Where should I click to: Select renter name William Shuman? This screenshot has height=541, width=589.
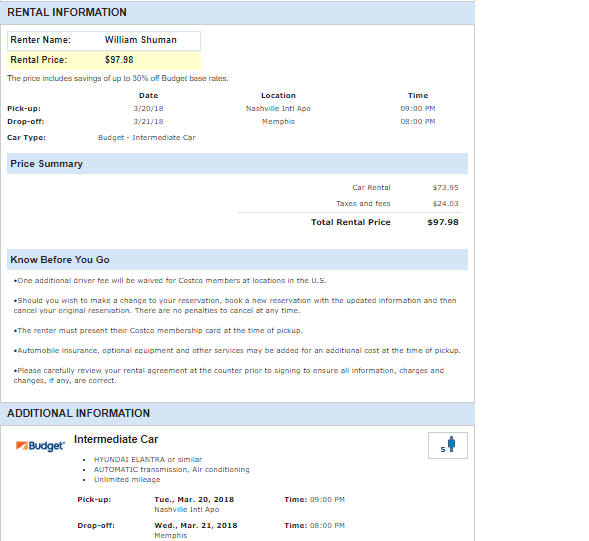pos(140,40)
